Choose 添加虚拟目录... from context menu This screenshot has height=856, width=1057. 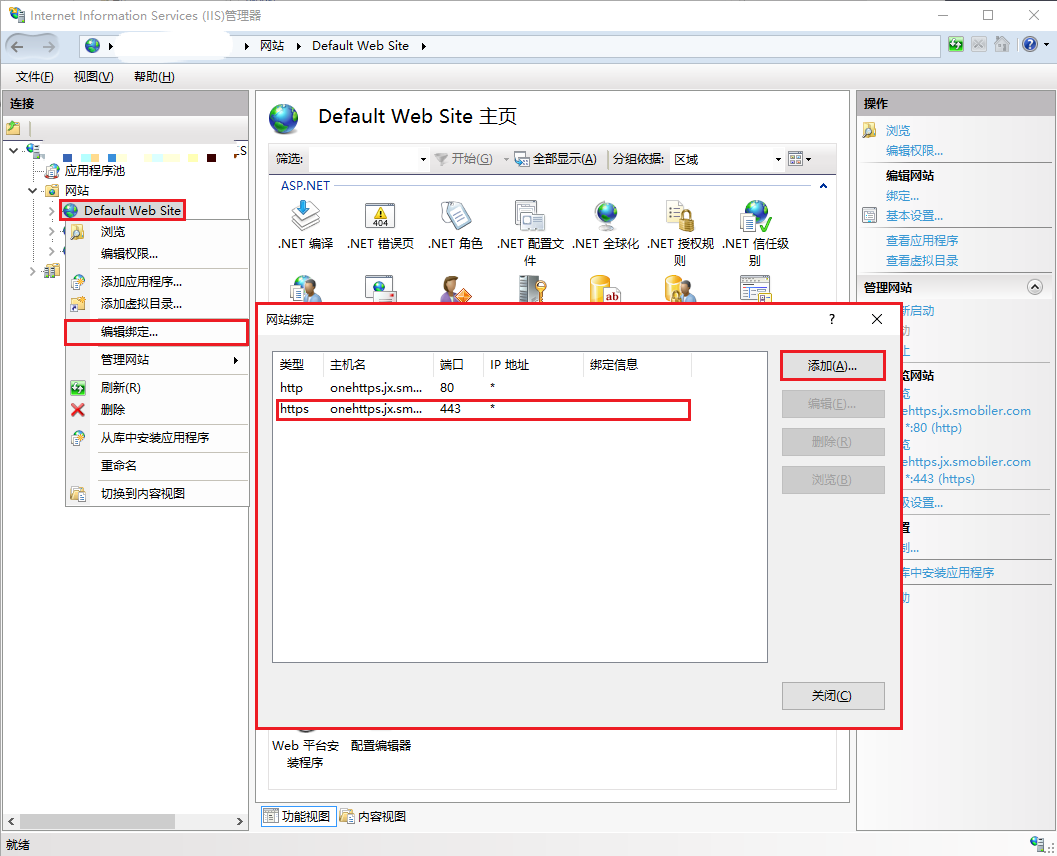(x=156, y=304)
